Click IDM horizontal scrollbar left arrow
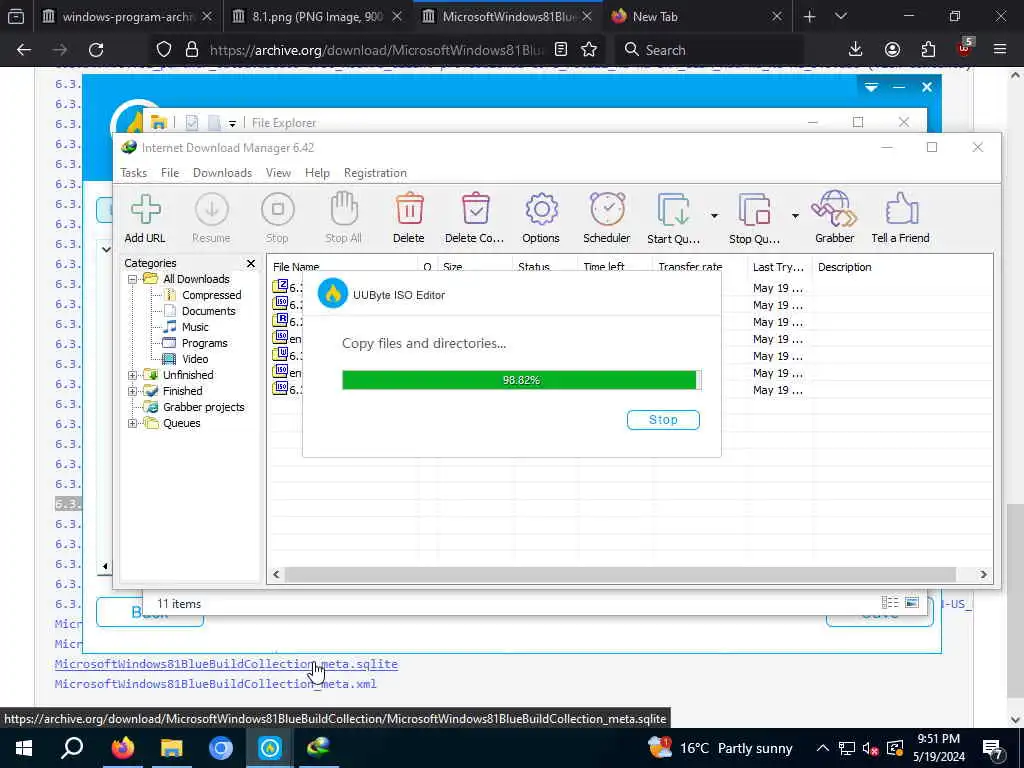The image size is (1024, 768). [276, 575]
